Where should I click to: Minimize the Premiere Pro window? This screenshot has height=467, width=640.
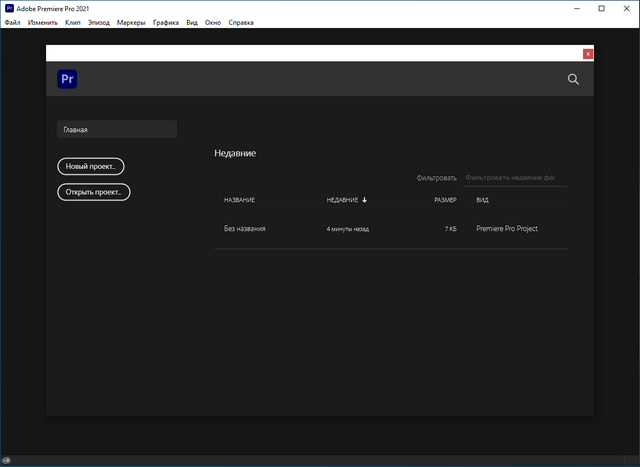coord(573,8)
